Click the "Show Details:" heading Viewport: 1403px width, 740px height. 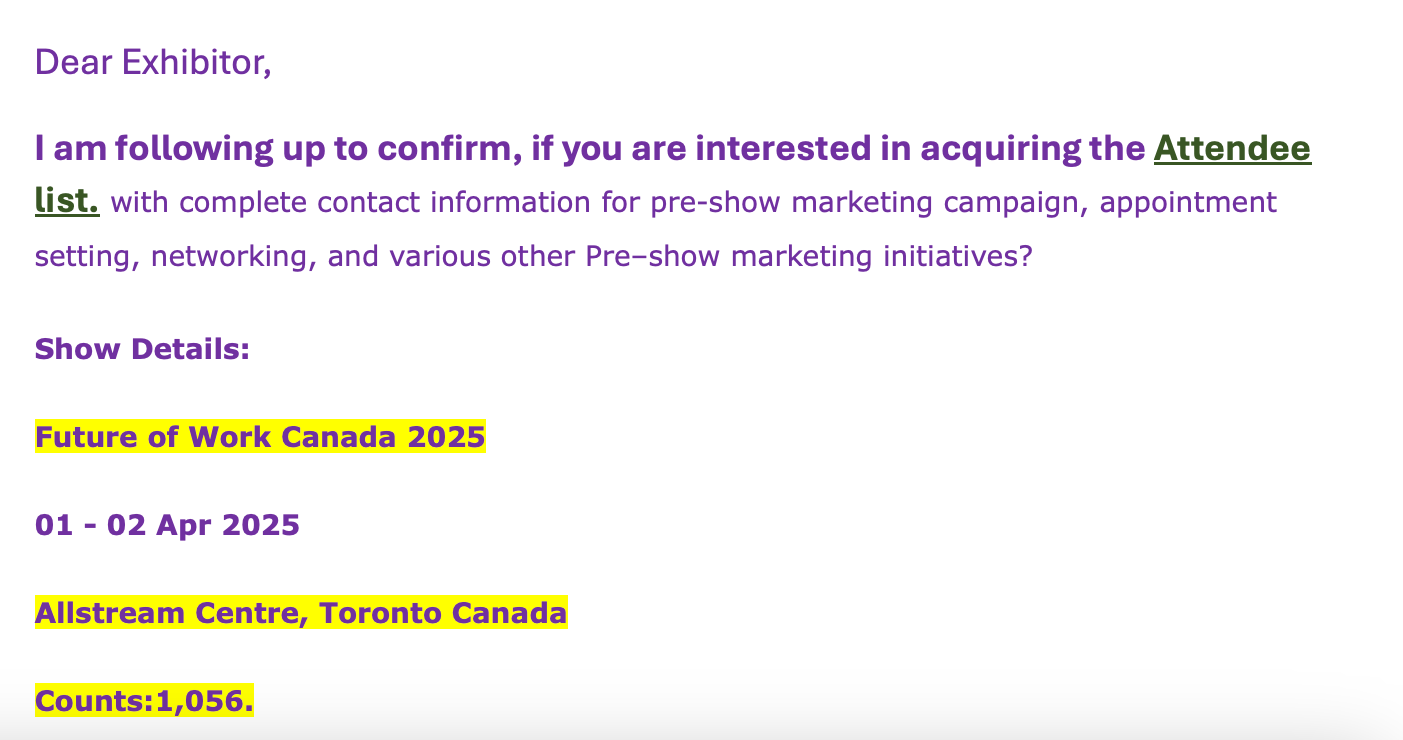(142, 349)
